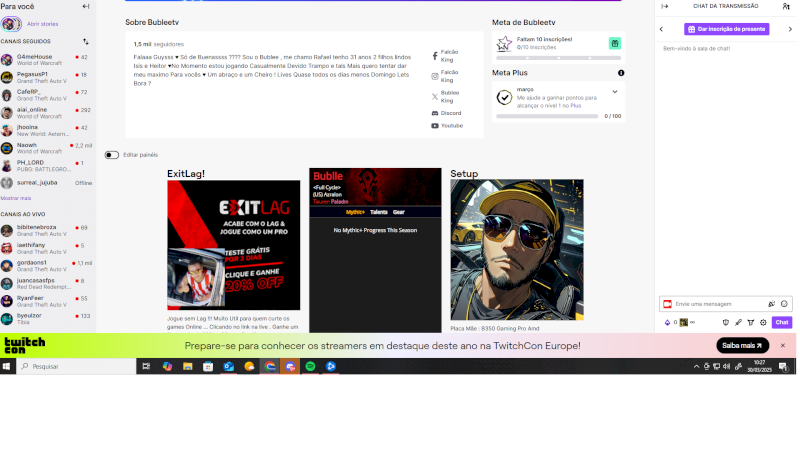The image size is (800, 450).
Task: Click the red camera icon in chat input
Action: coord(667,304)
